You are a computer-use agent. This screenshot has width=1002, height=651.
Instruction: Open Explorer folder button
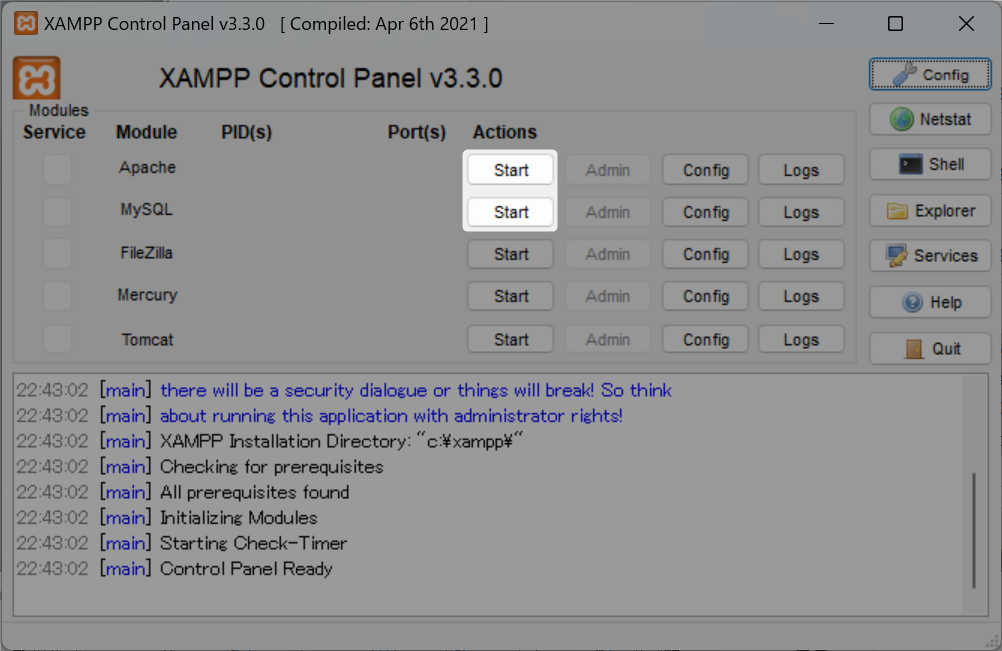coord(930,211)
